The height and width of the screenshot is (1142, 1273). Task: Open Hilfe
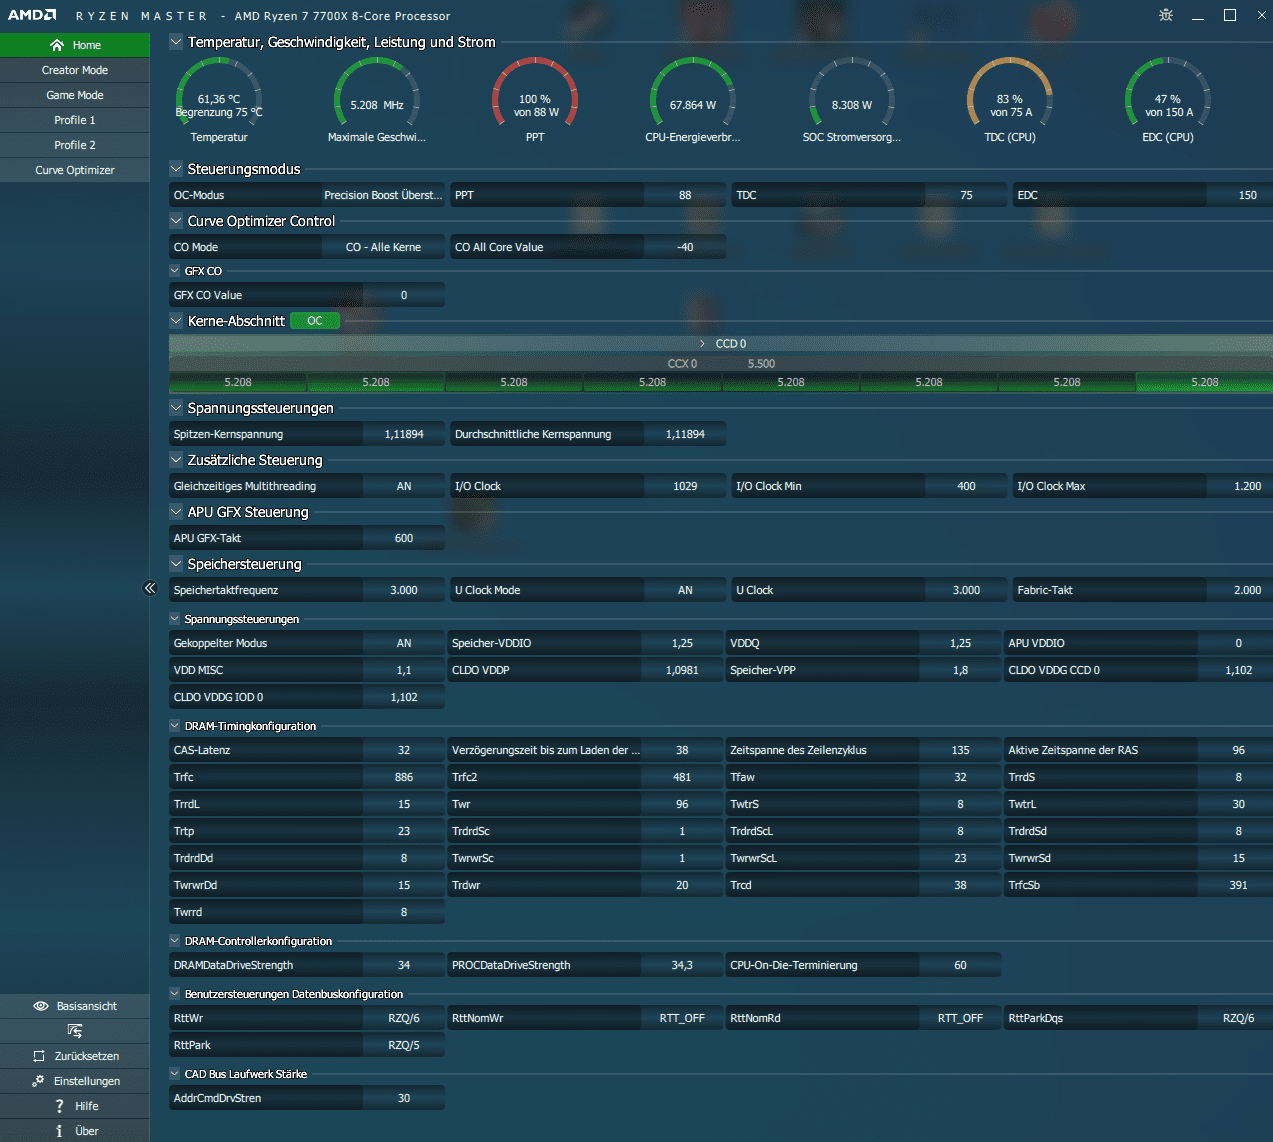(75, 1106)
